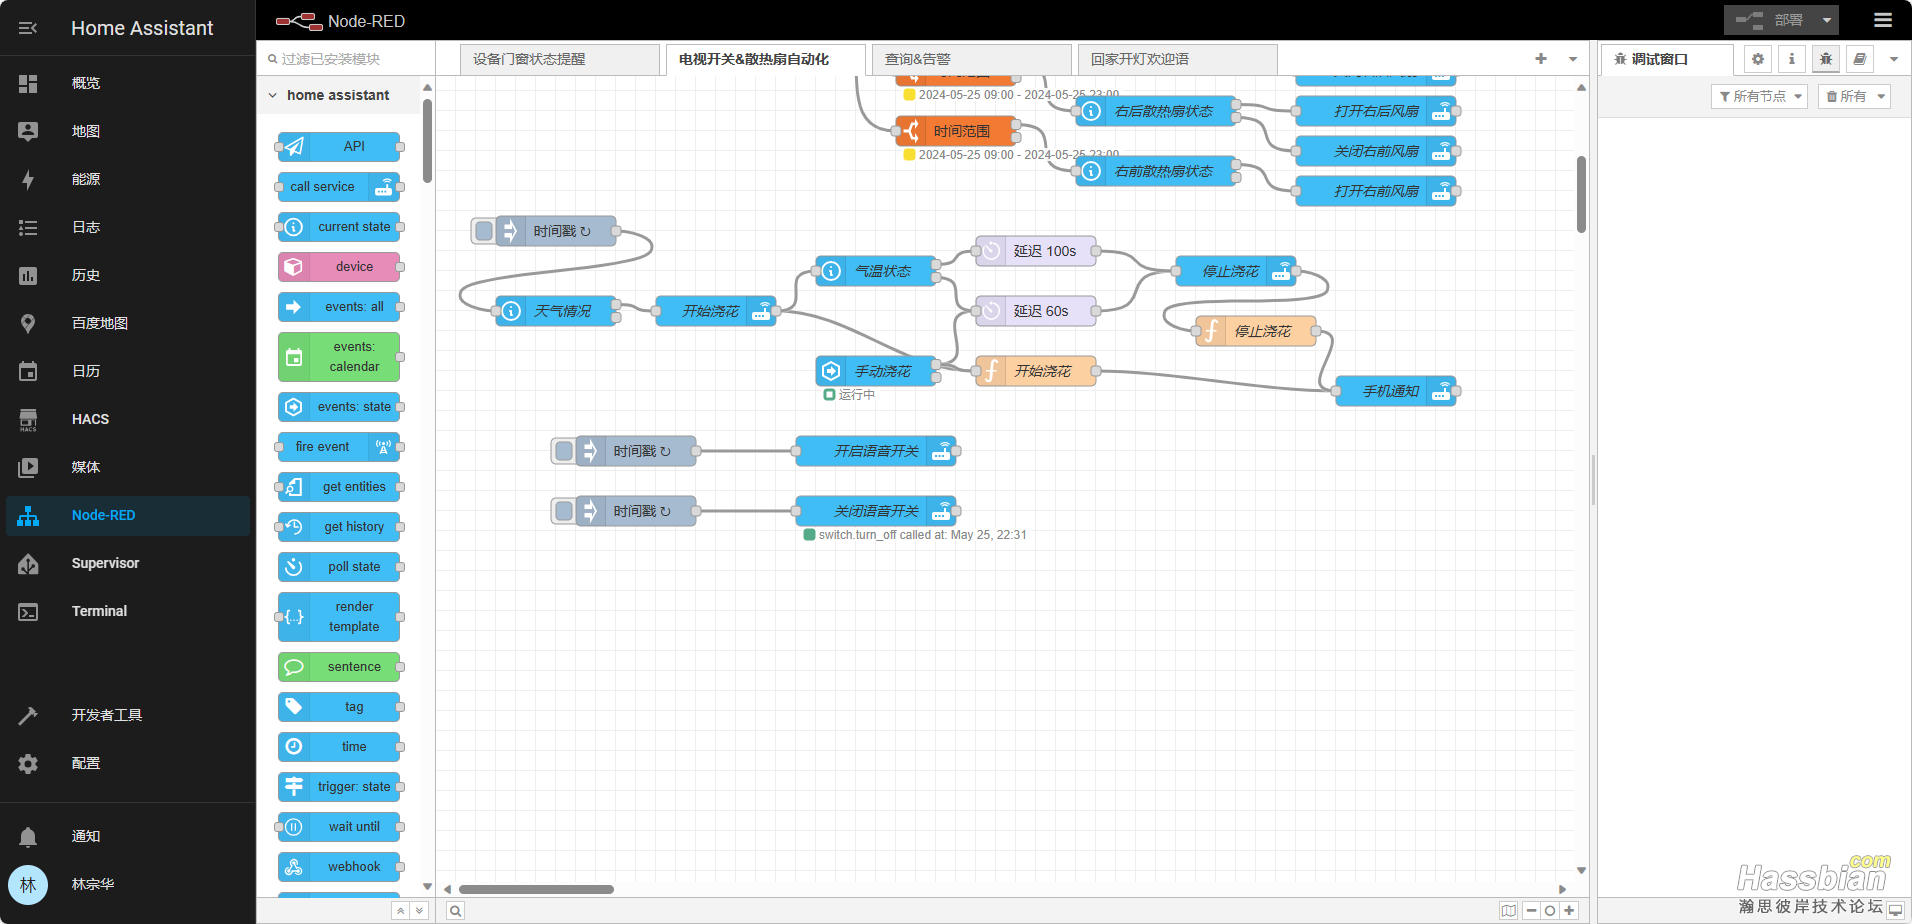Image resolution: width=1912 pixels, height=924 pixels.
Task: Select the events: all palette node
Action: click(339, 306)
